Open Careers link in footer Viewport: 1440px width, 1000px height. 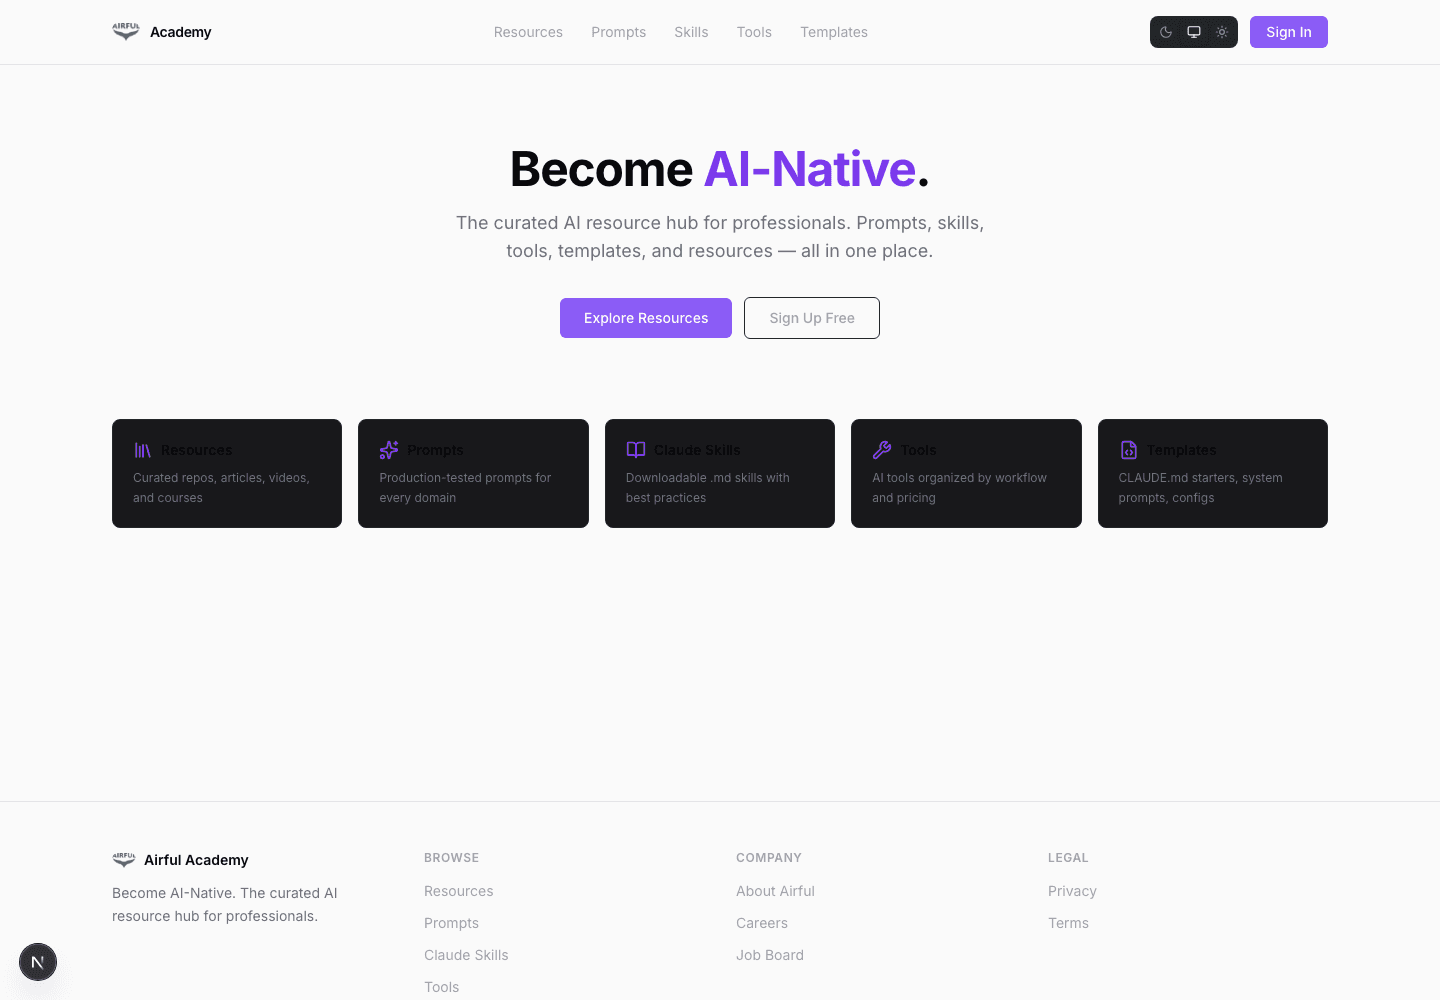pyautogui.click(x=762, y=923)
